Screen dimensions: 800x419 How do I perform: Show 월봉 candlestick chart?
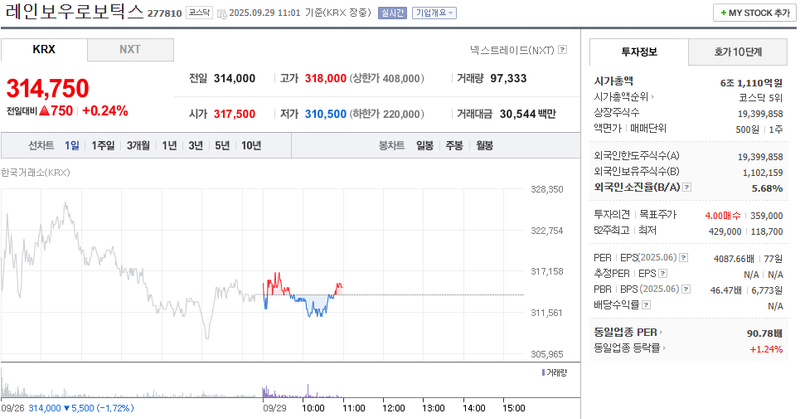point(484,146)
